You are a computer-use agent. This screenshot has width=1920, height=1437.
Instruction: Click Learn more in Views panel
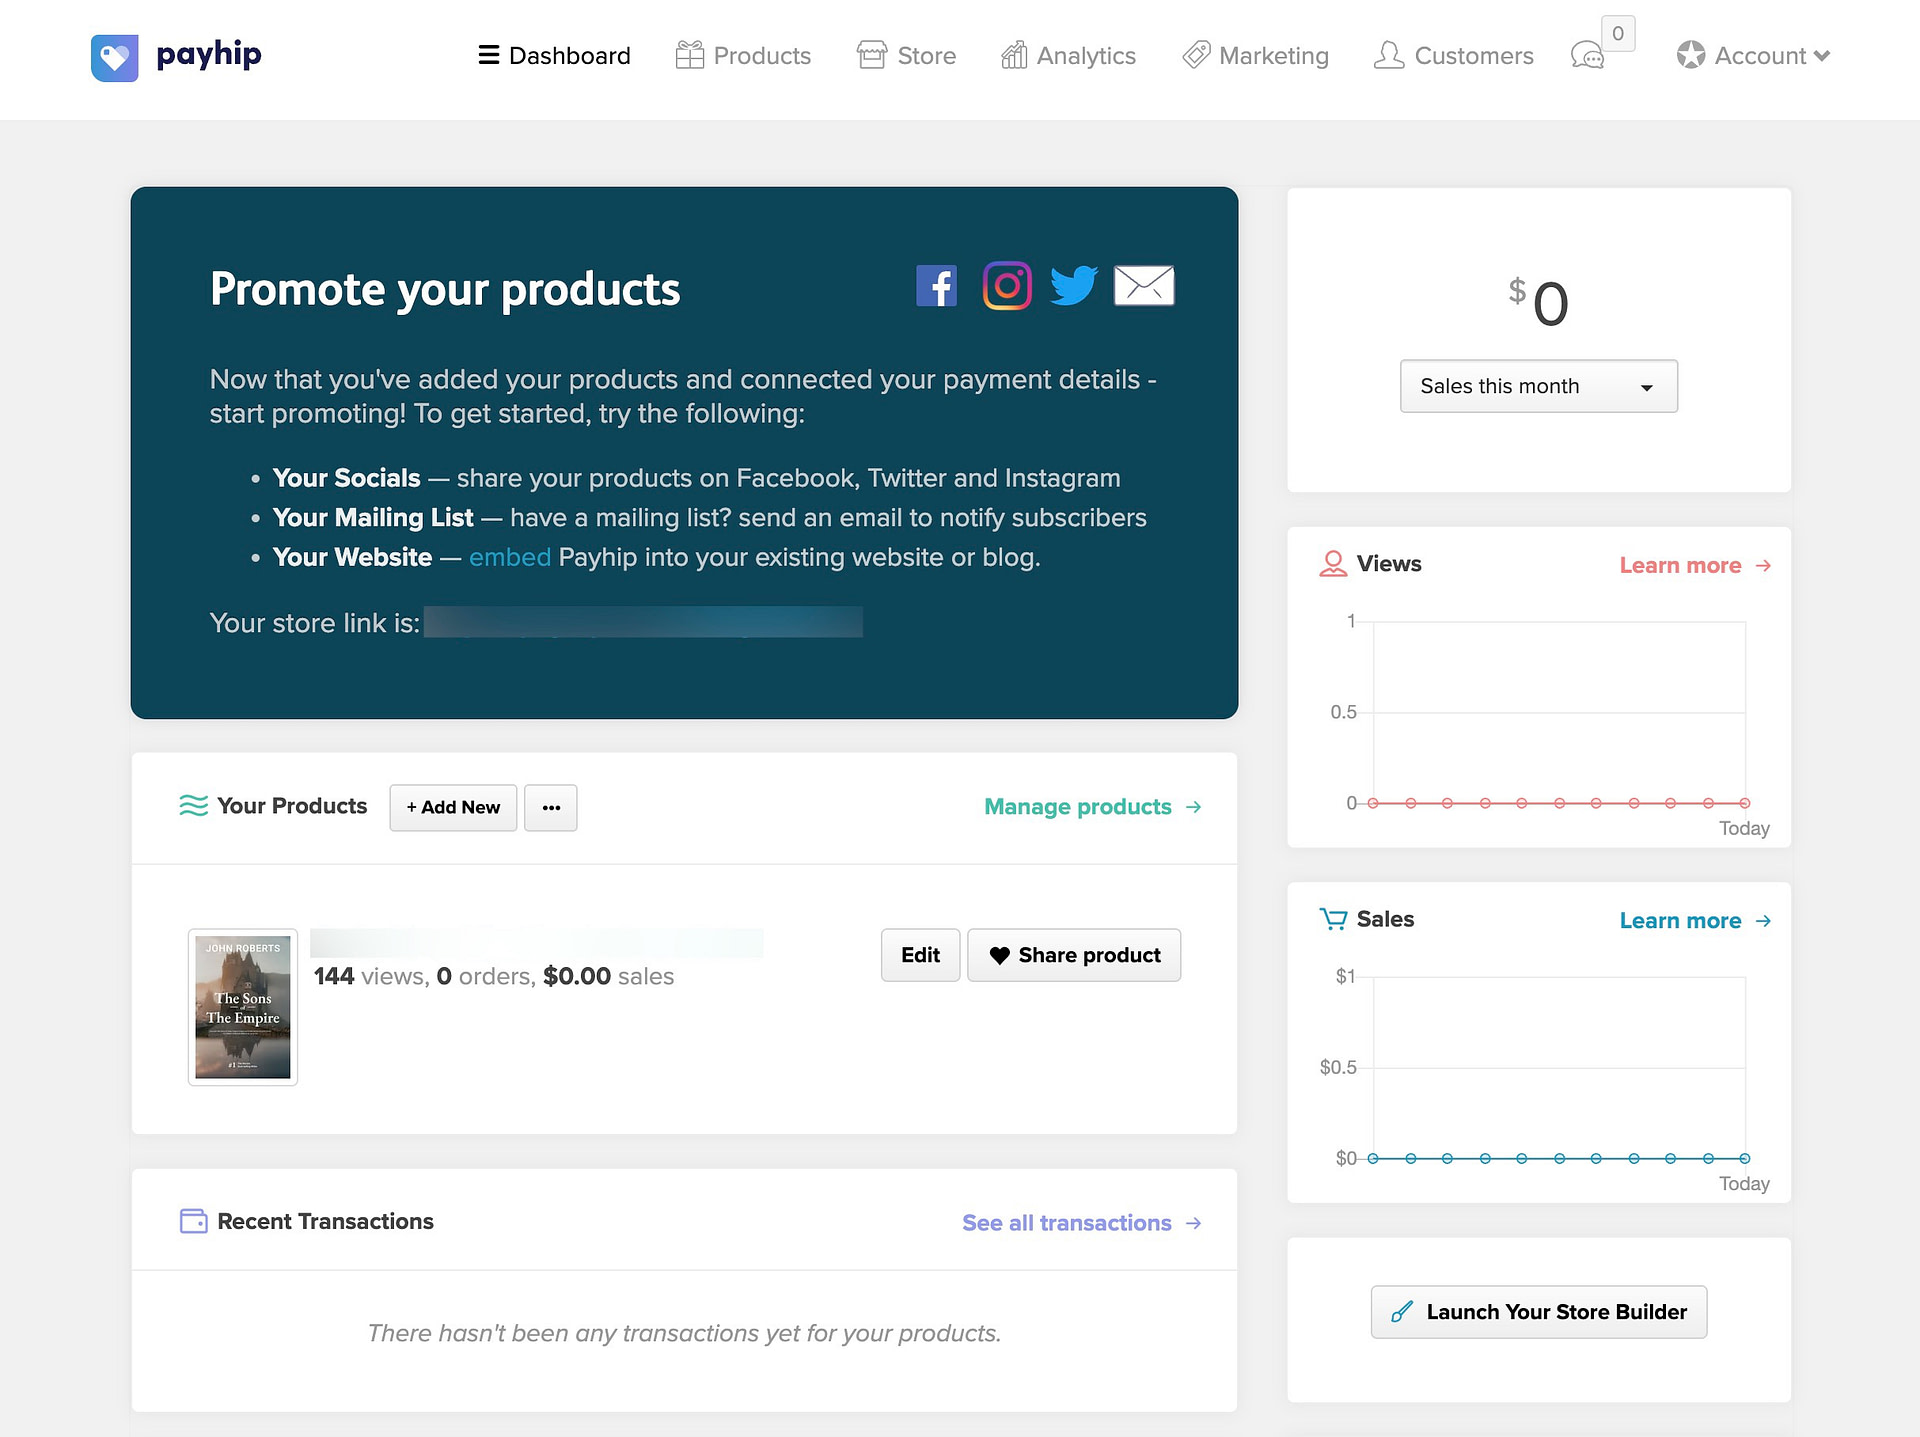pyautogui.click(x=1696, y=565)
